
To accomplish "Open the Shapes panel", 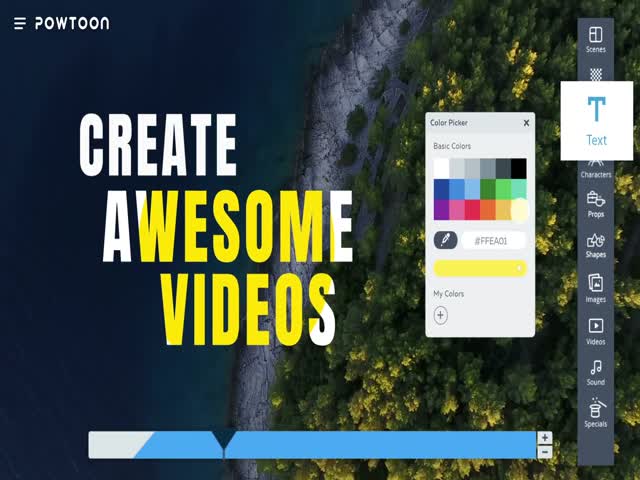I will [x=595, y=245].
